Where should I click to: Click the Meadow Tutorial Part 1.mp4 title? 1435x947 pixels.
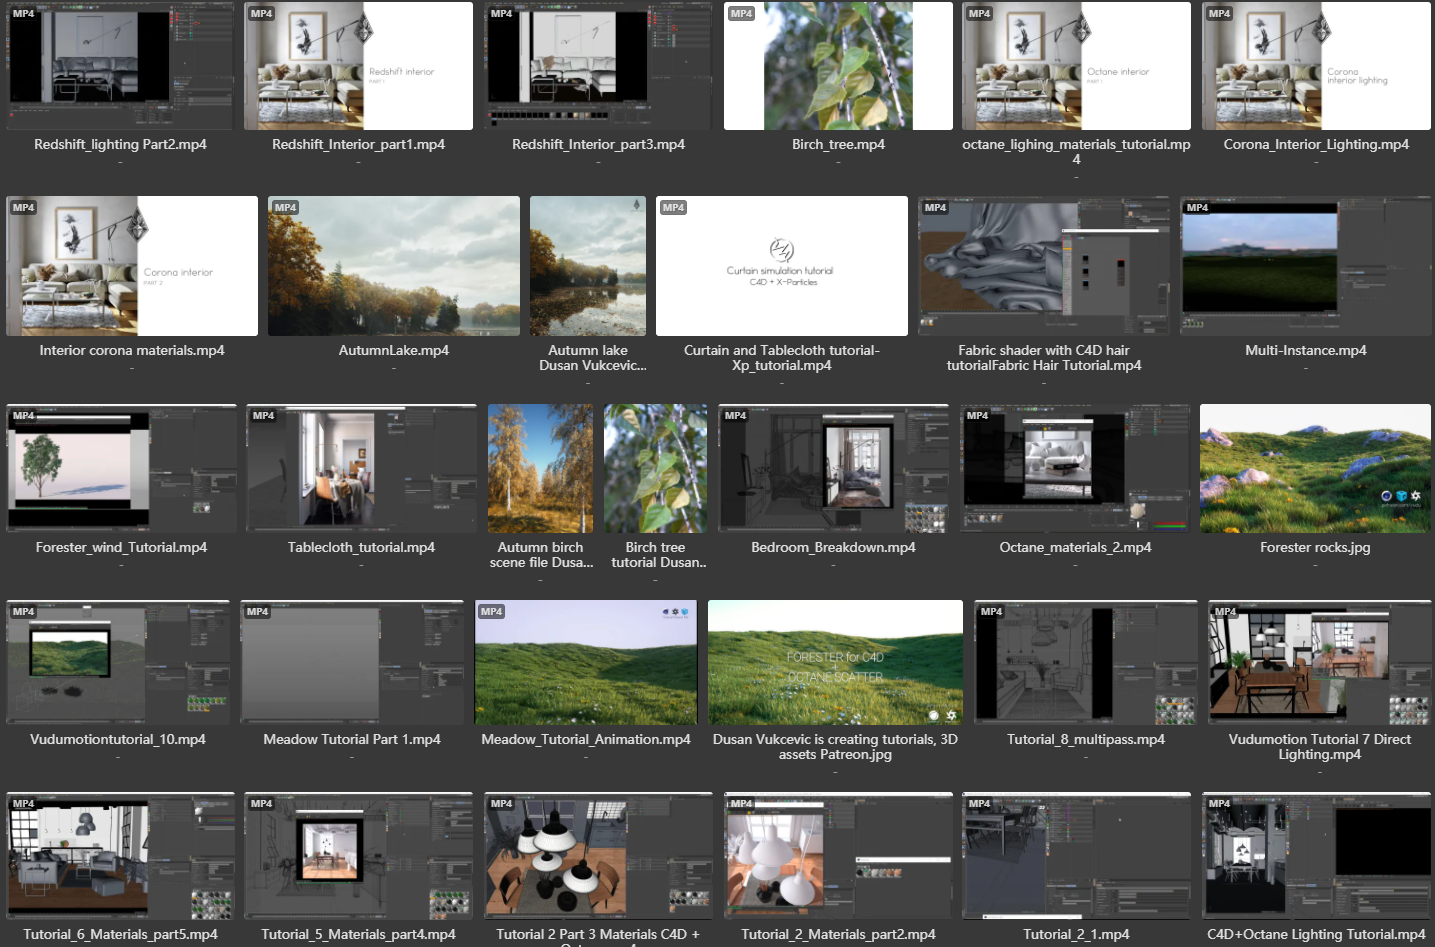pyautogui.click(x=352, y=739)
